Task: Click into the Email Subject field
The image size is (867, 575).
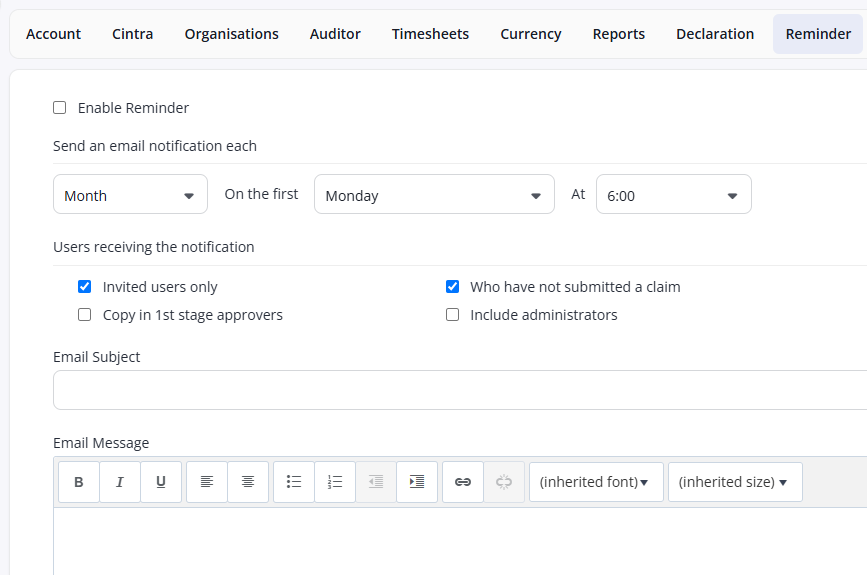Action: click(460, 390)
